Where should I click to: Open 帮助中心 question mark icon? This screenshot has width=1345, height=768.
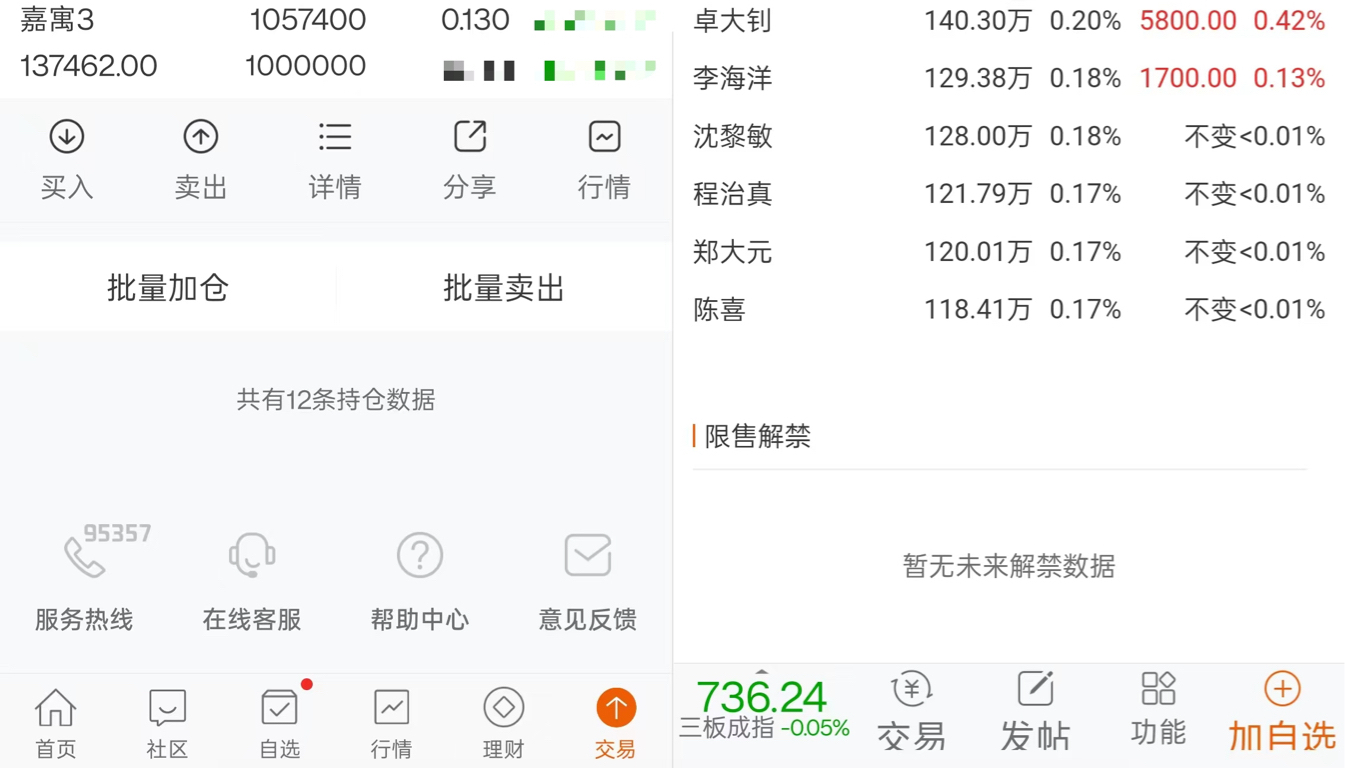pos(420,555)
